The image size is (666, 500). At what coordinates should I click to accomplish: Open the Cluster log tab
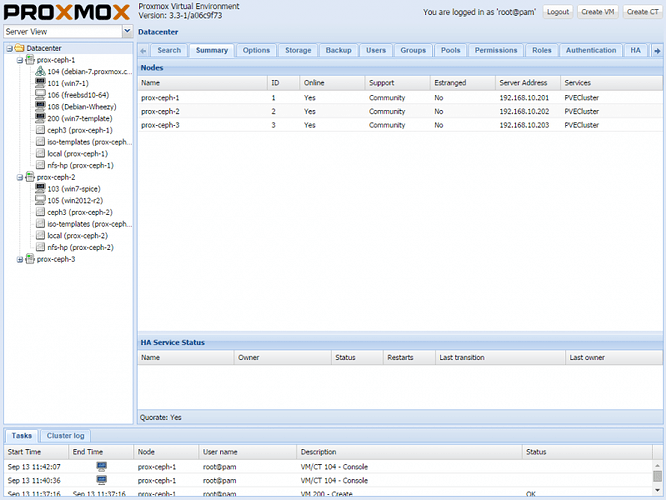[66, 436]
